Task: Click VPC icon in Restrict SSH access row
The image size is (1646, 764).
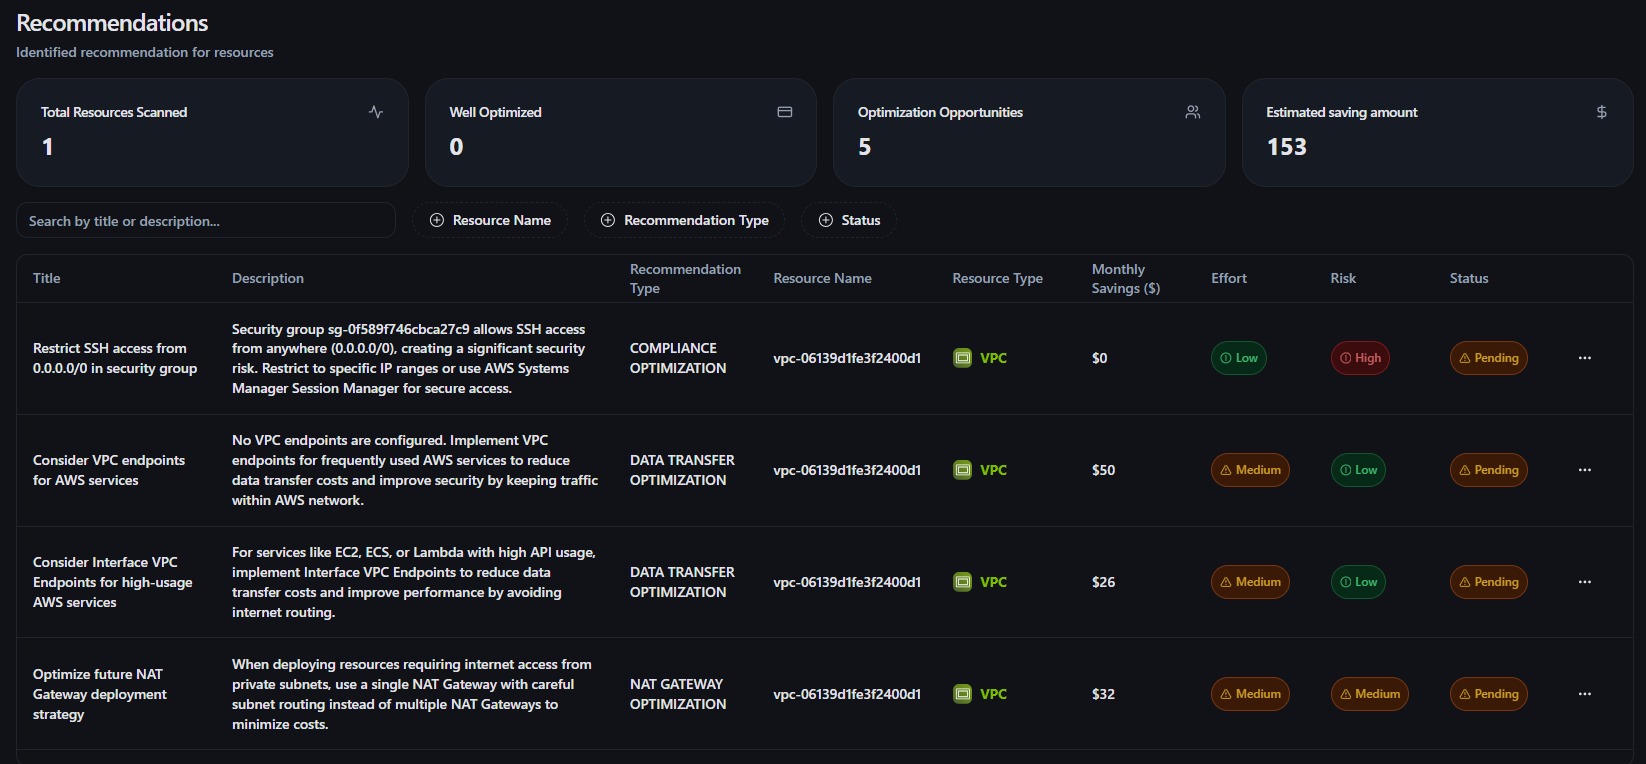Action: pos(962,358)
